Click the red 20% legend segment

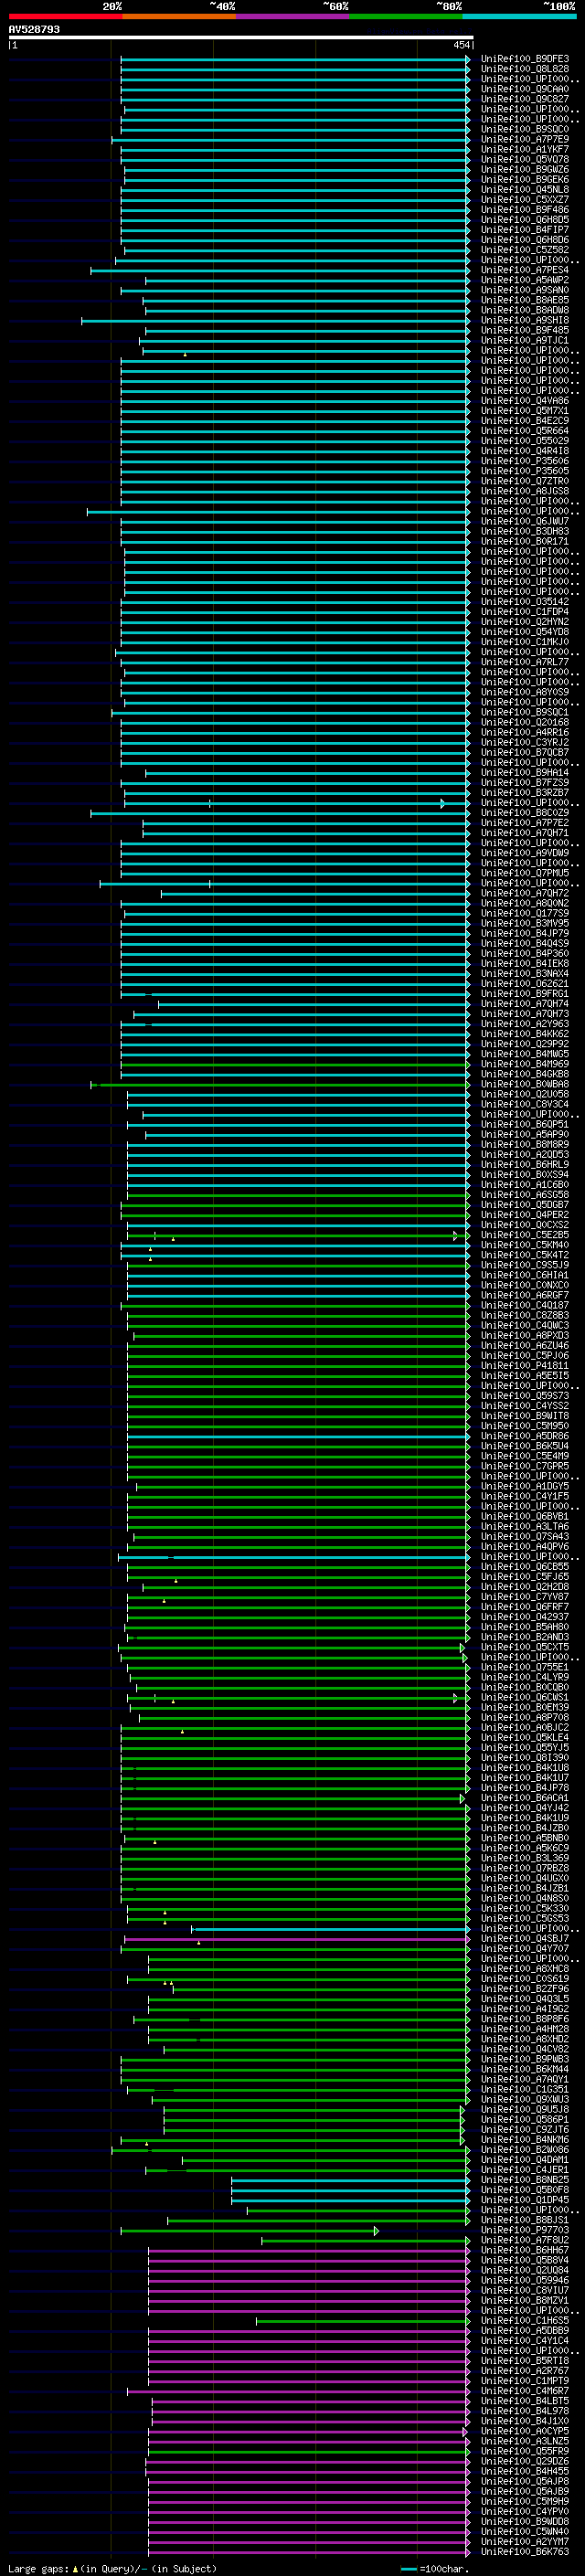pos(66,16)
